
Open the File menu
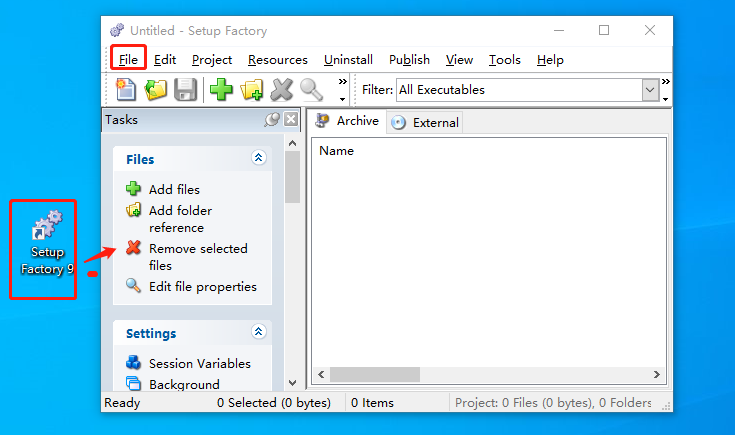[x=128, y=60]
